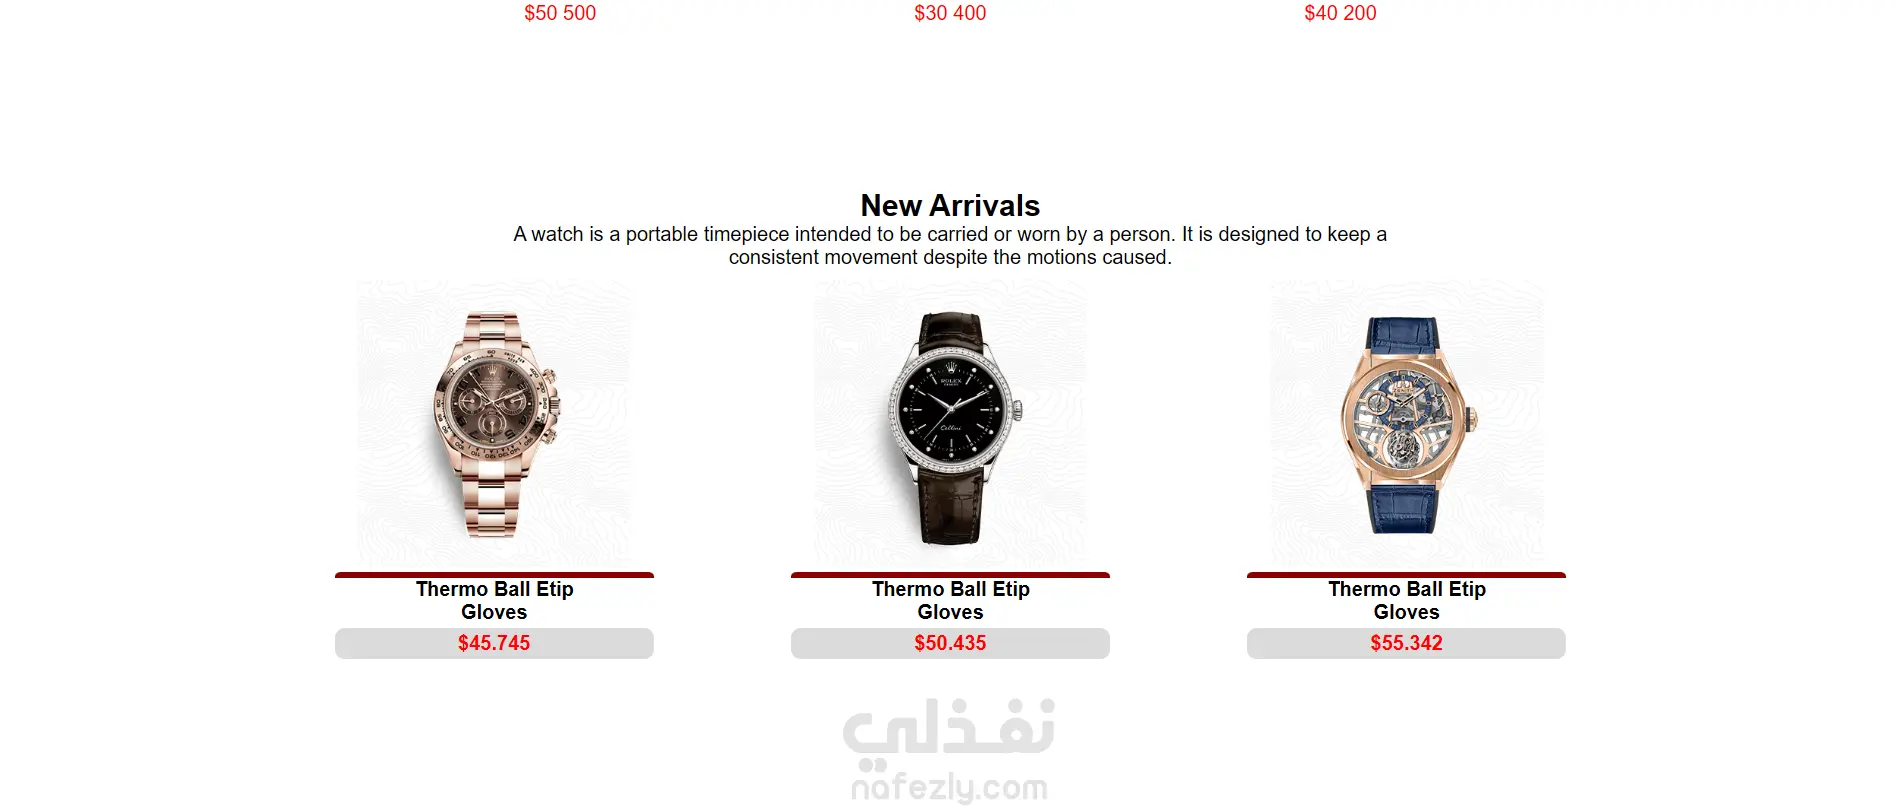Select the $50 500 price at top
Viewport: 1897px width, 807px height.
tap(560, 13)
